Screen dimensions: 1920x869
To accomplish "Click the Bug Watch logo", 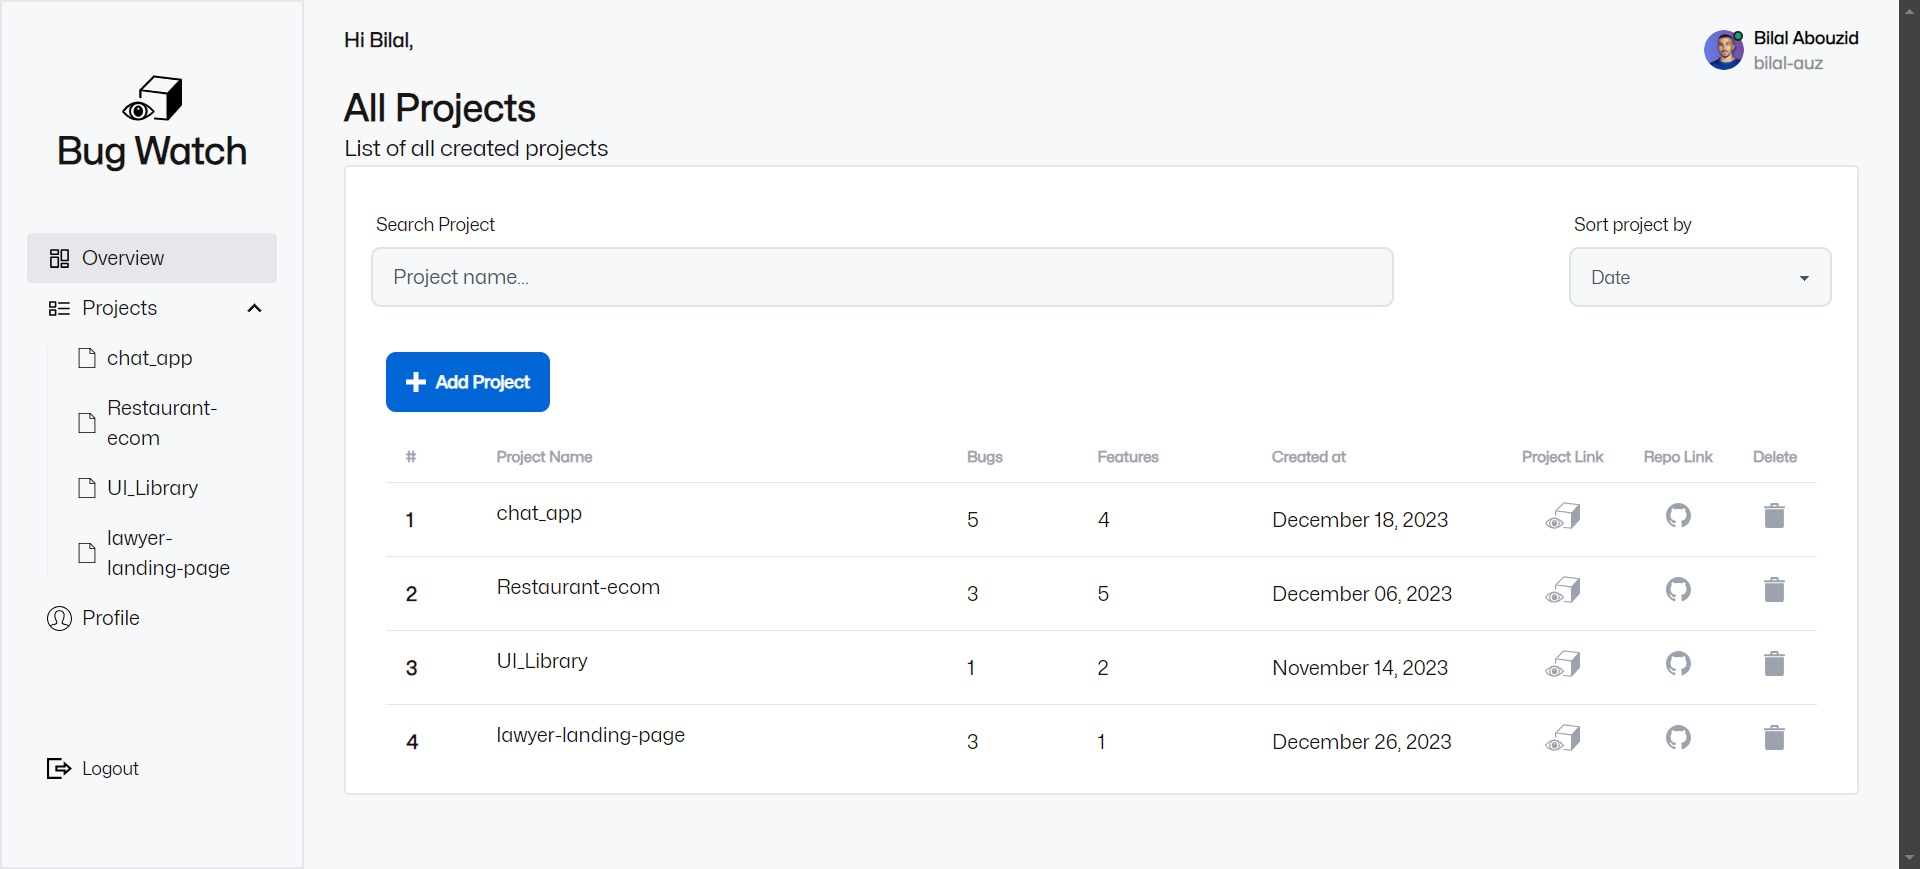I will (x=152, y=123).
